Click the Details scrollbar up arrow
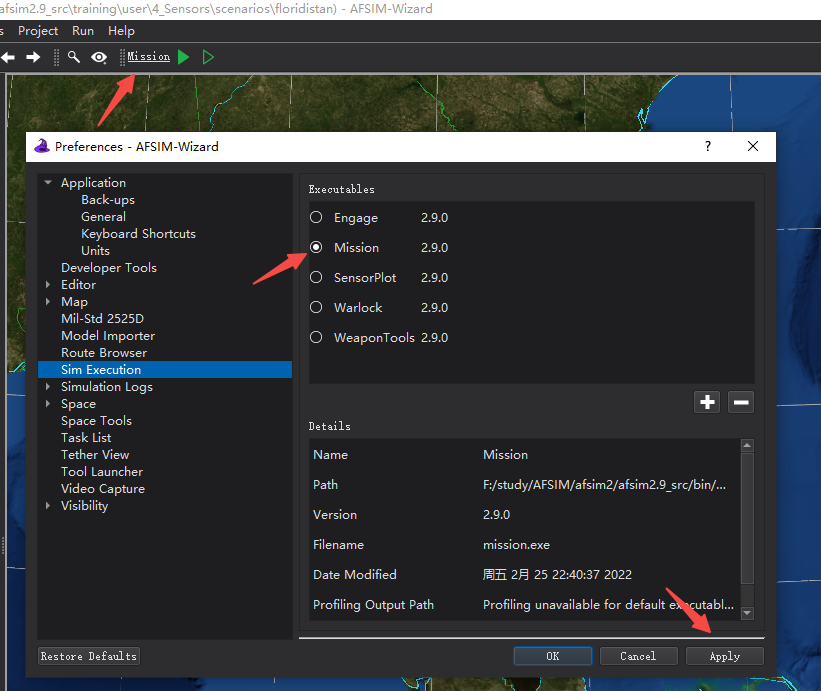The image size is (821, 691). point(747,445)
